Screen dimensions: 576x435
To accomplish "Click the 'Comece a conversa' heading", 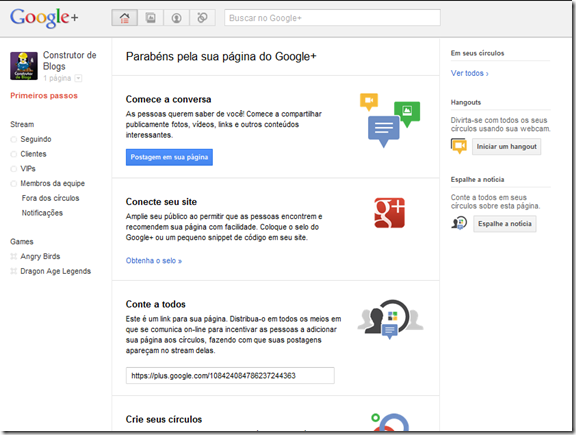I will [168, 99].
